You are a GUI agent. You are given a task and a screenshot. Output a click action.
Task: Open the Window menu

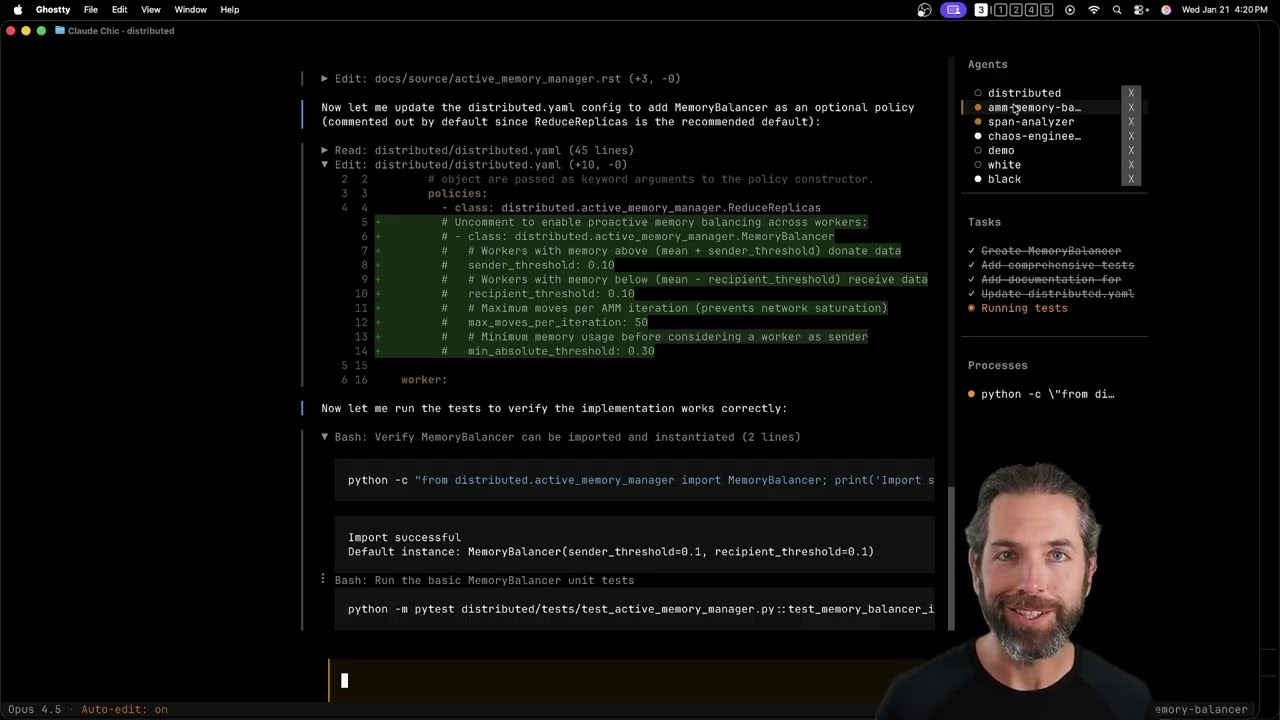tap(190, 10)
